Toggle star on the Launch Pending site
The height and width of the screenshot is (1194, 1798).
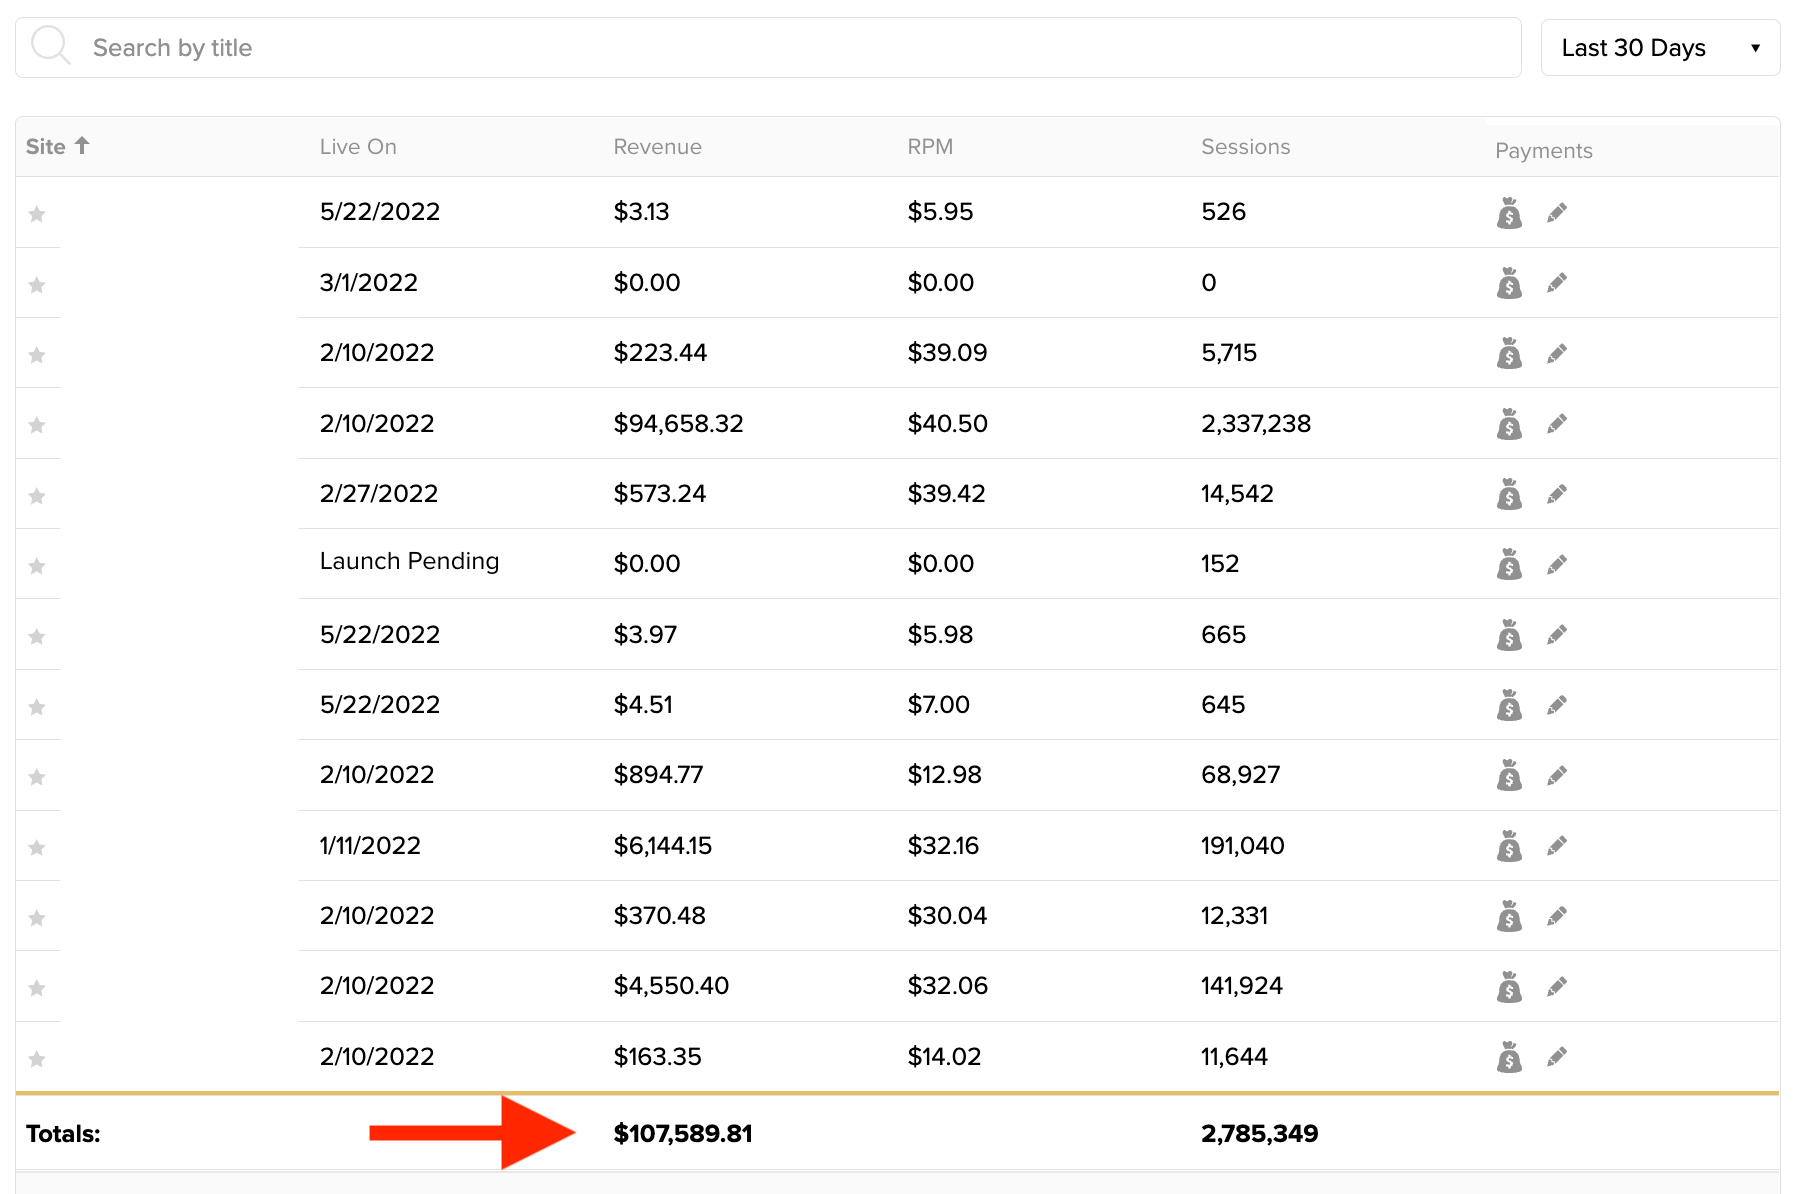click(x=37, y=566)
